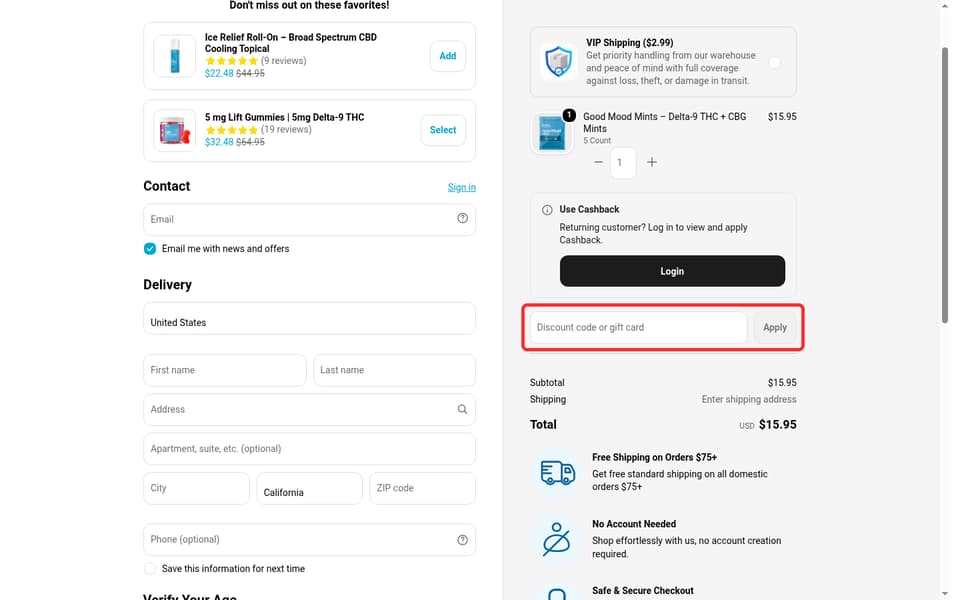Uncheck Email me with news and offers
The height and width of the screenshot is (600, 960).
point(150,249)
